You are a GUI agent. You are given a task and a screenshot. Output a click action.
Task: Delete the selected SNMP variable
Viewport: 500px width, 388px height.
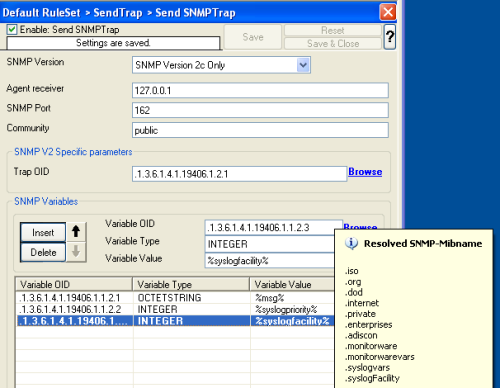(x=43, y=252)
